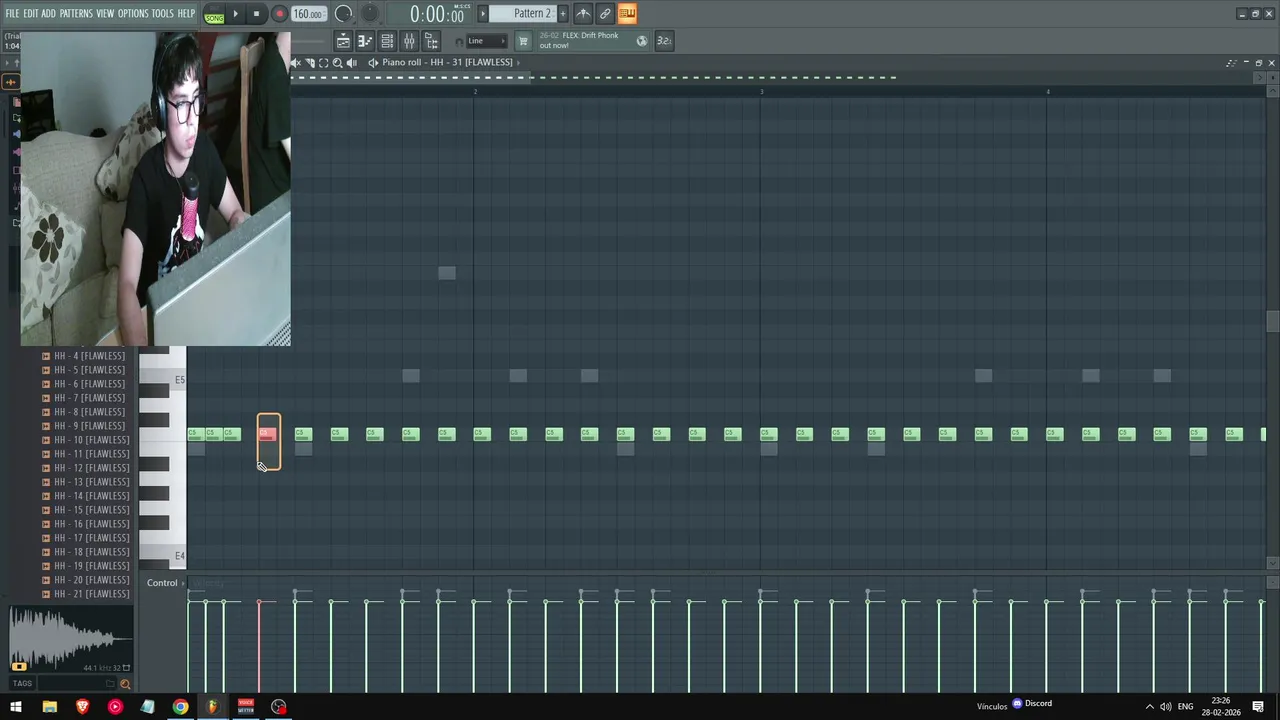Click the taskbar volume speaker icon
1280x720 pixels.
pyautogui.click(x=1165, y=707)
